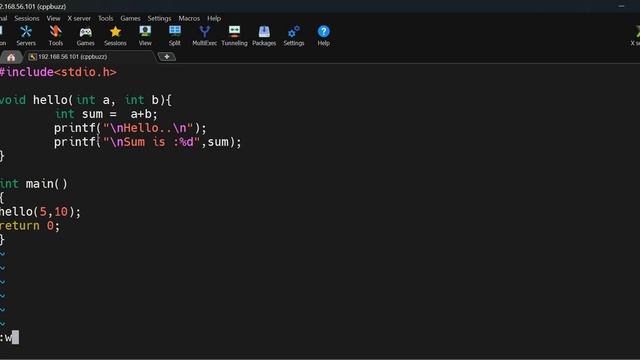
Task: Open the Packages toolbar icon
Action: pos(264,36)
